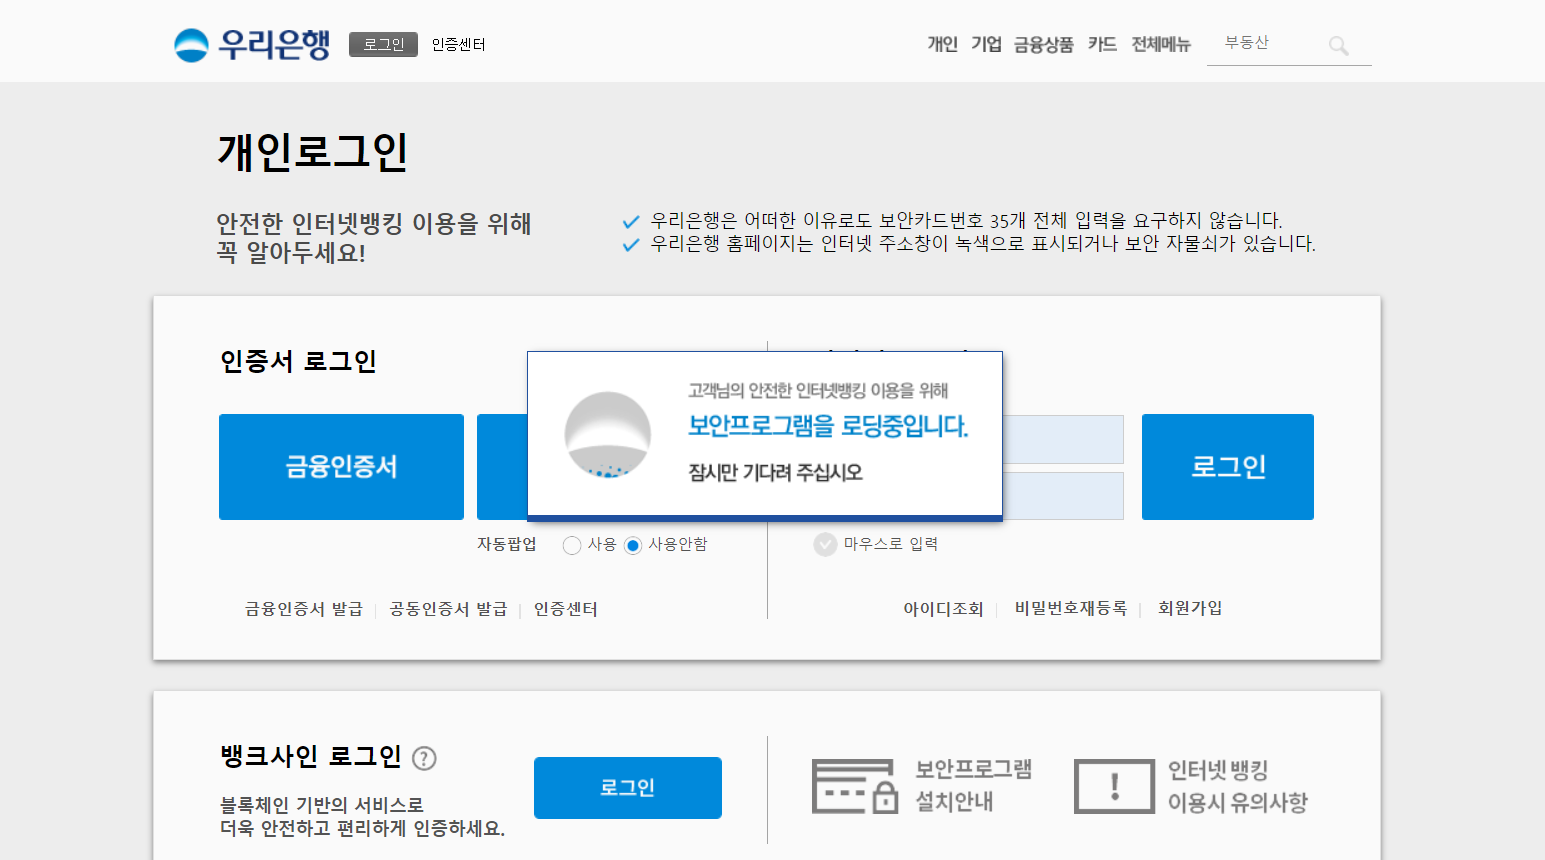Open 회원가입 link
Image resolution: width=1545 pixels, height=860 pixels.
point(1190,608)
